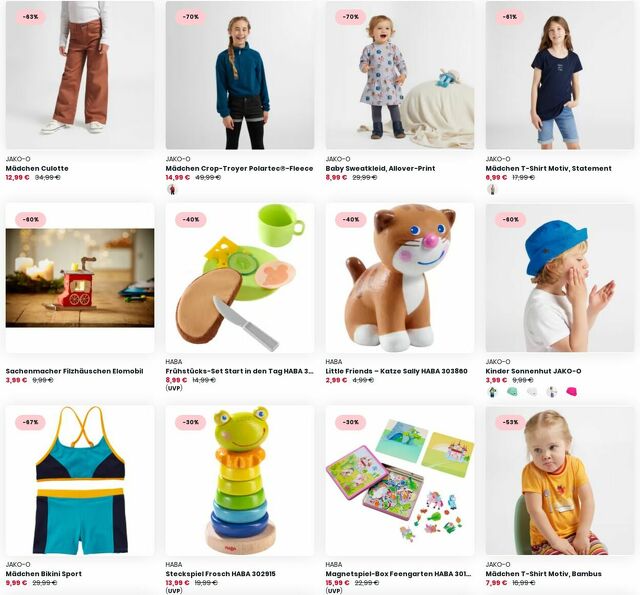The height and width of the screenshot is (595, 640).
Task: Select the color variant under Crop-Troyer Fleece
Action: [172, 189]
